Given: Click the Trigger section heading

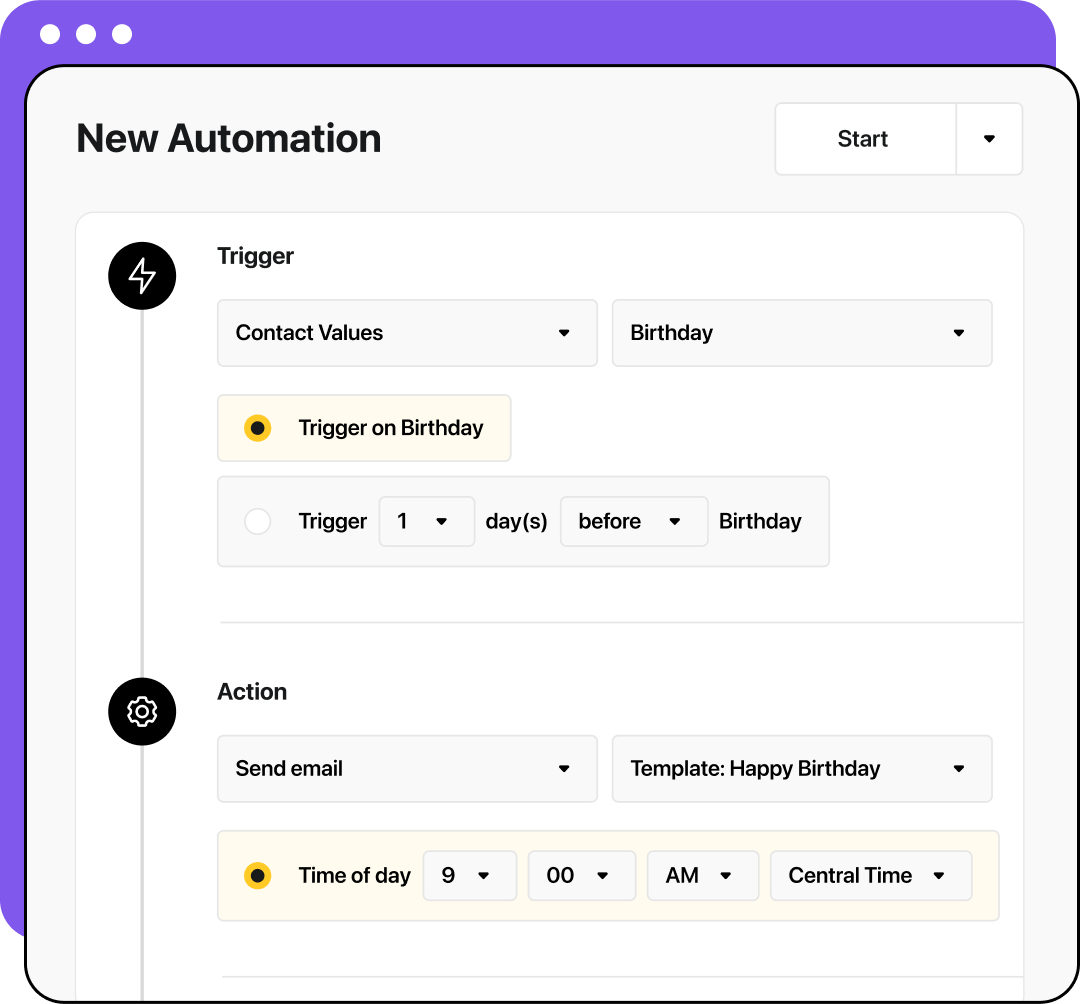Looking at the screenshot, I should click(x=256, y=256).
